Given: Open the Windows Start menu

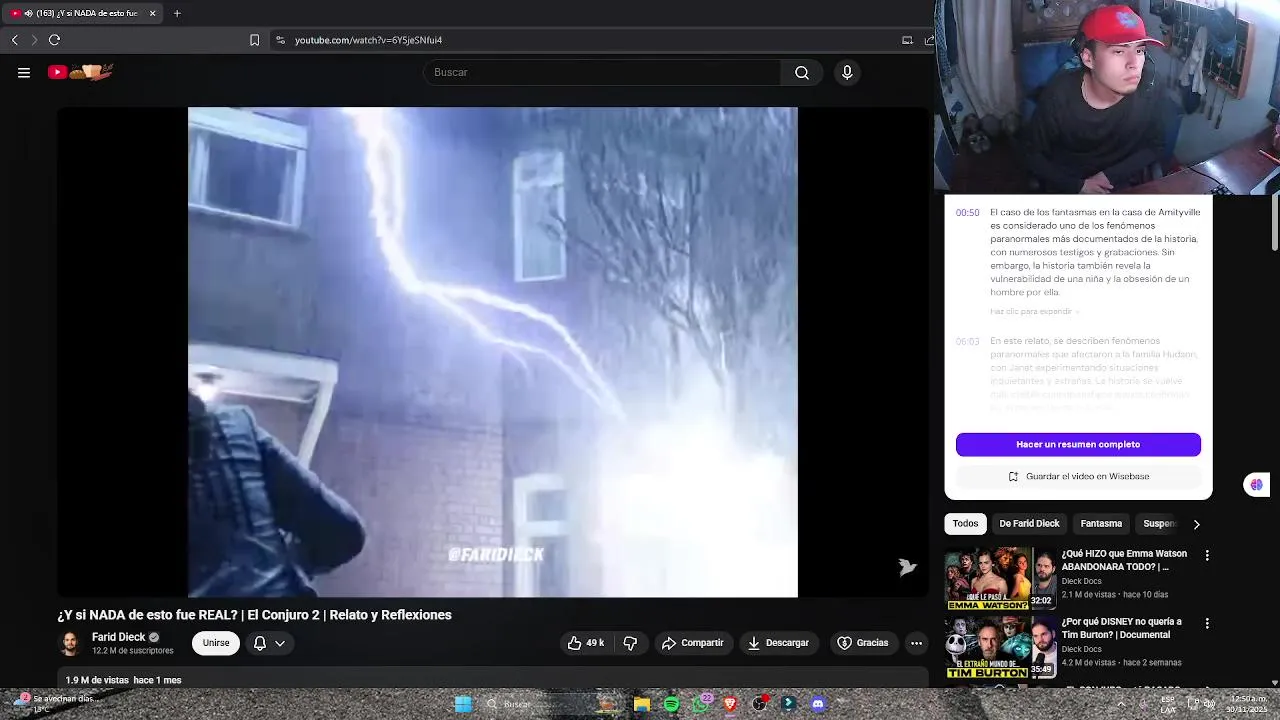Looking at the screenshot, I should point(463,704).
